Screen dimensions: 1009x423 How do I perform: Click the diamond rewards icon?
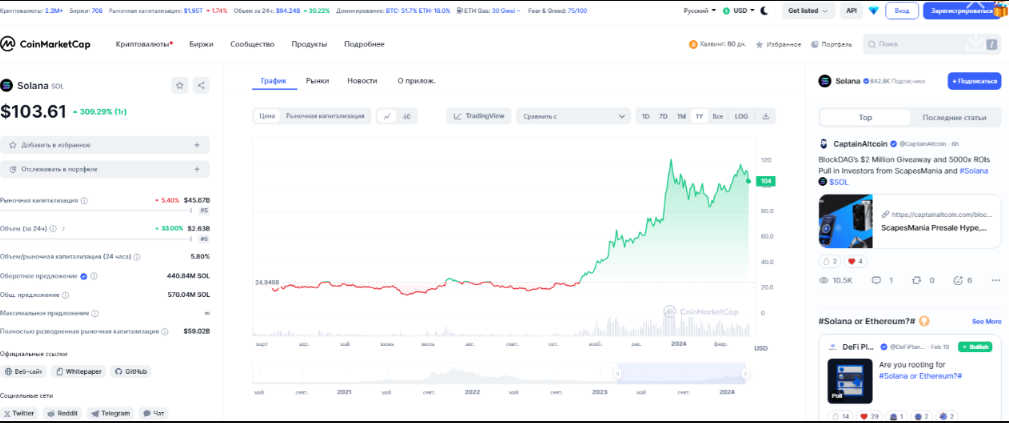(x=873, y=11)
